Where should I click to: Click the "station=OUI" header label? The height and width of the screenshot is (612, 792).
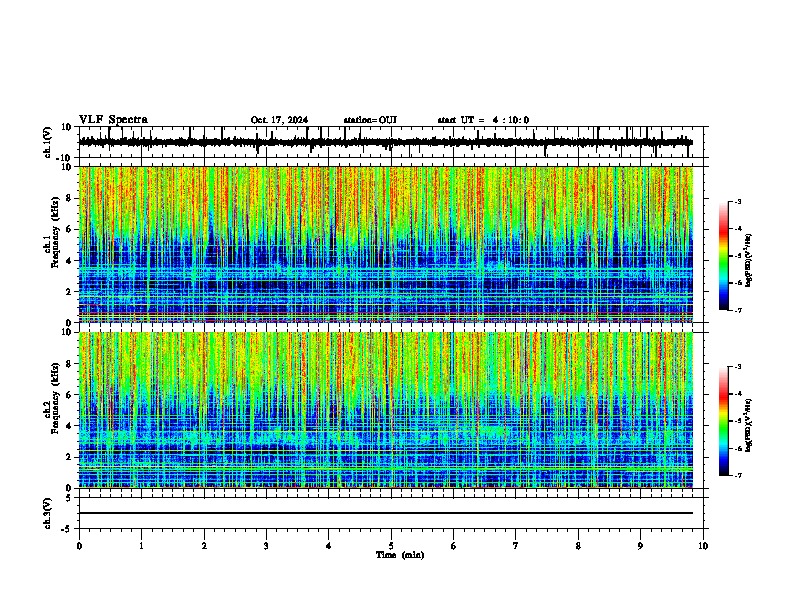[370, 120]
